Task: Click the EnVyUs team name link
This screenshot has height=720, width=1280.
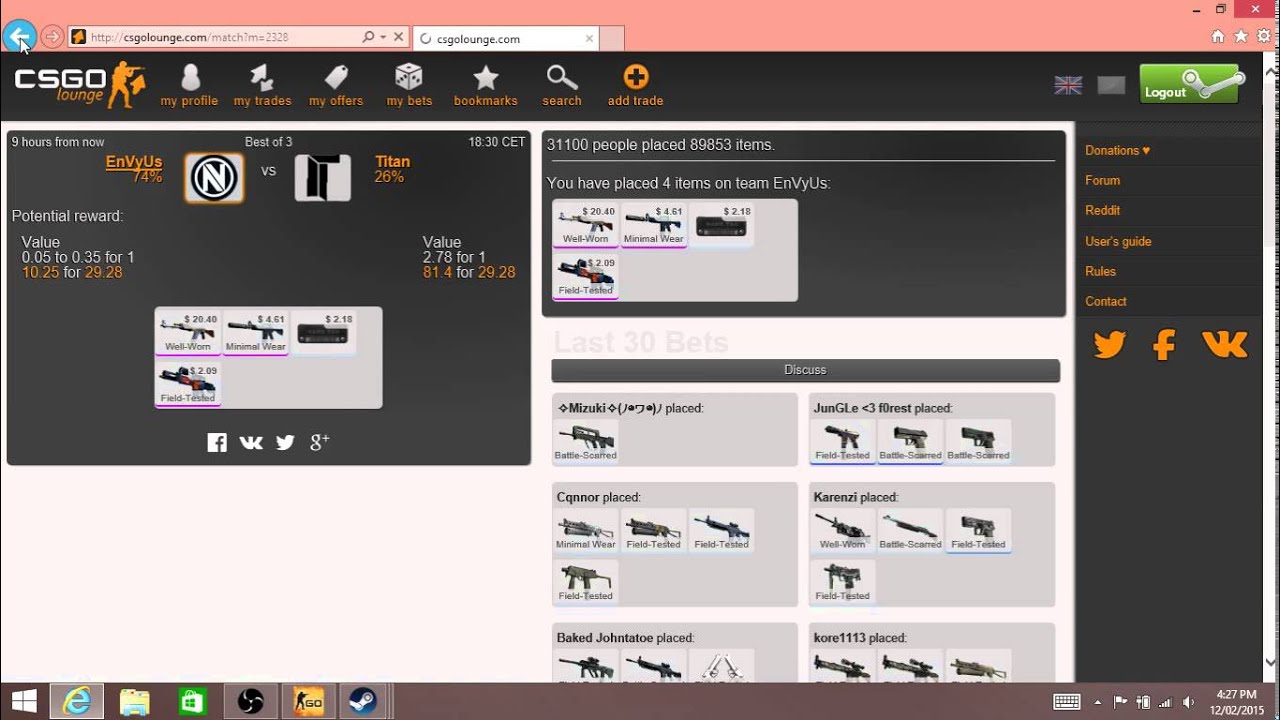Action: point(134,161)
